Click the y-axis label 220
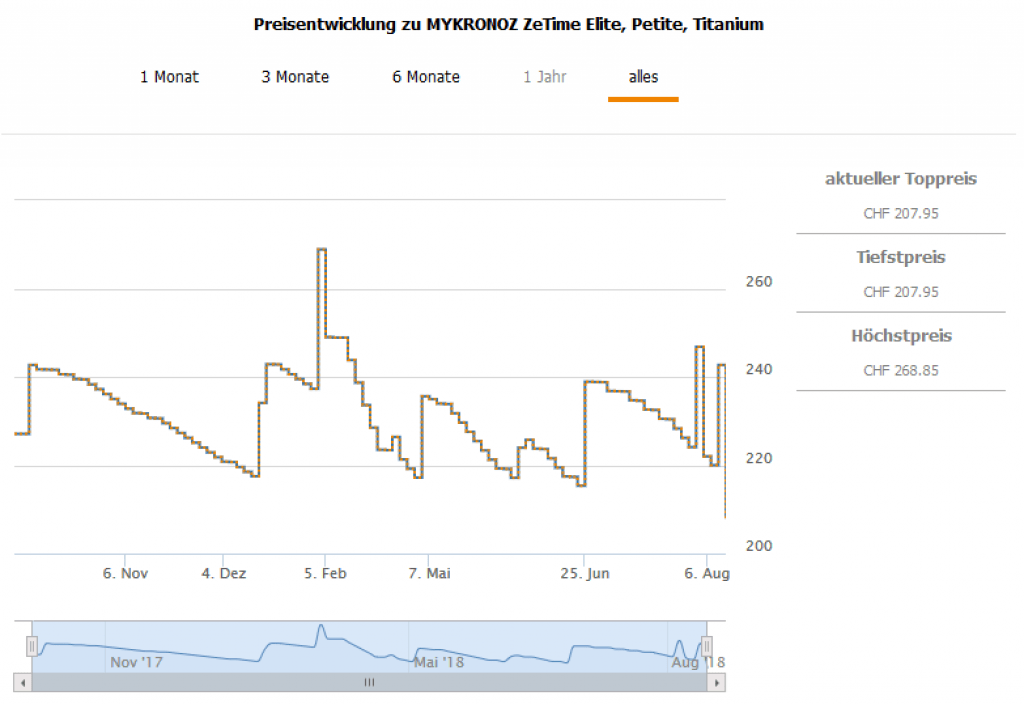1024x704 pixels. click(759, 458)
